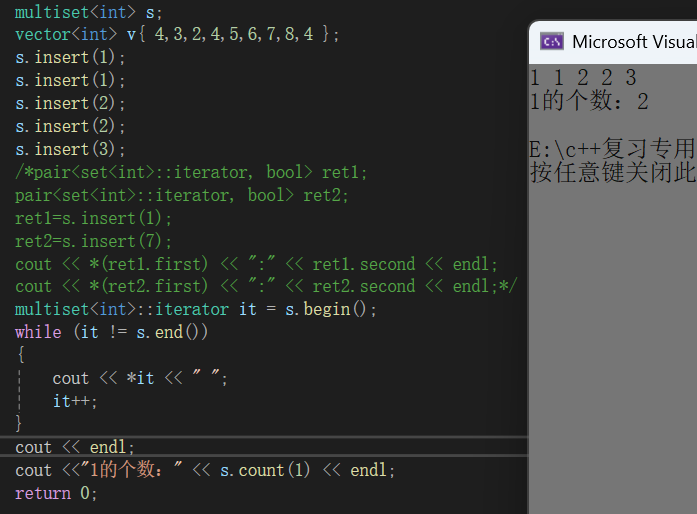Click the console output '1的个数: 2'

click(x=589, y=101)
